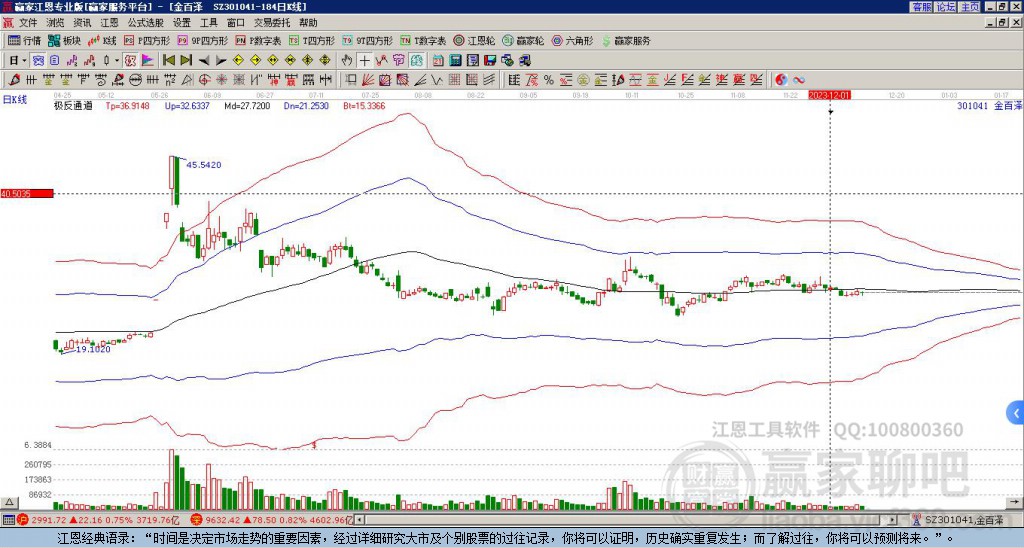Open 论坛 forum link

(945, 6)
